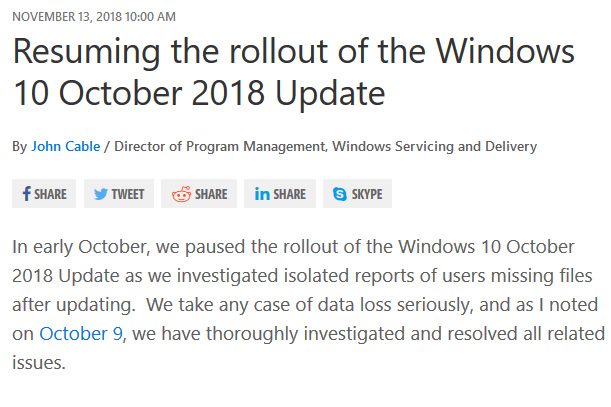Click the Twitter bird icon
The height and width of the screenshot is (407, 611).
tap(101, 194)
